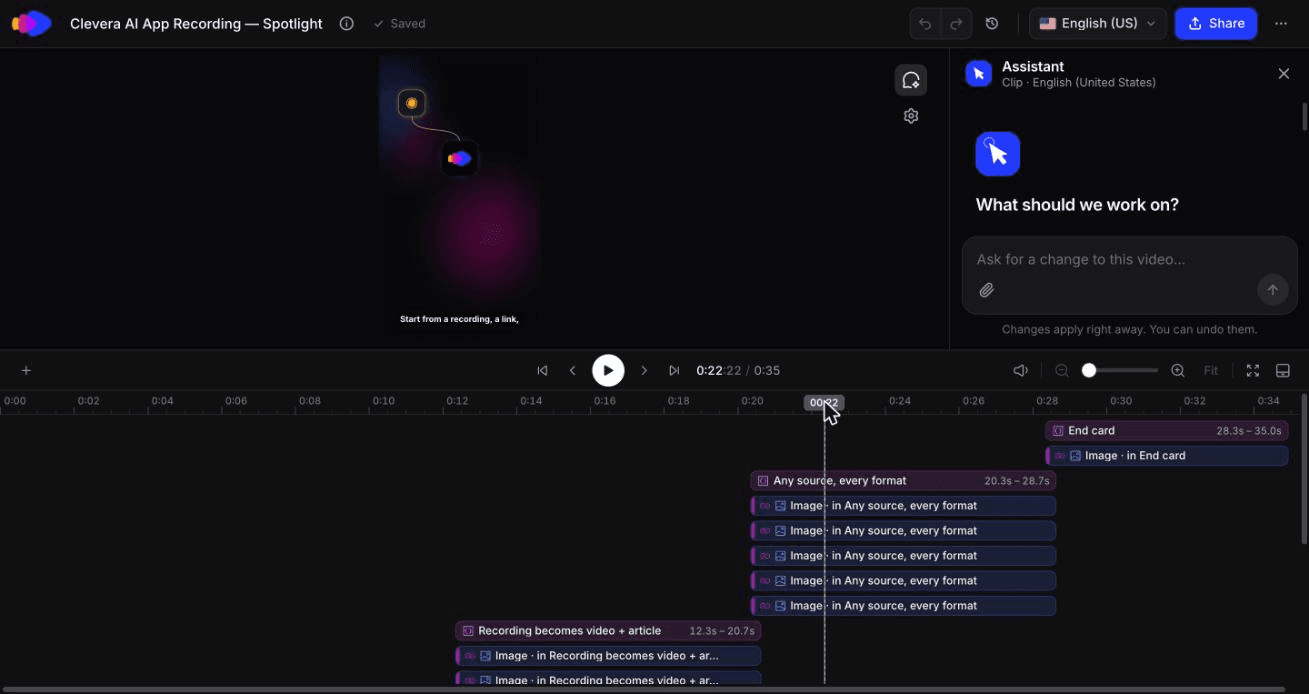Click the redo arrow button
The image size is (1309, 694).
point(956,23)
